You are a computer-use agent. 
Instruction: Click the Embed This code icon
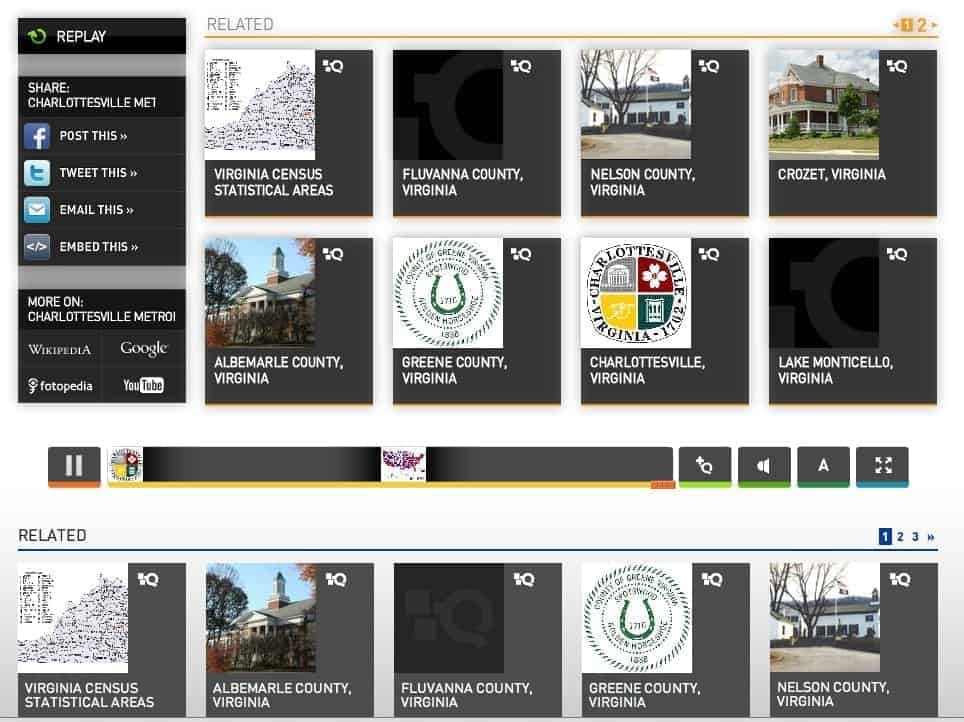(37, 247)
